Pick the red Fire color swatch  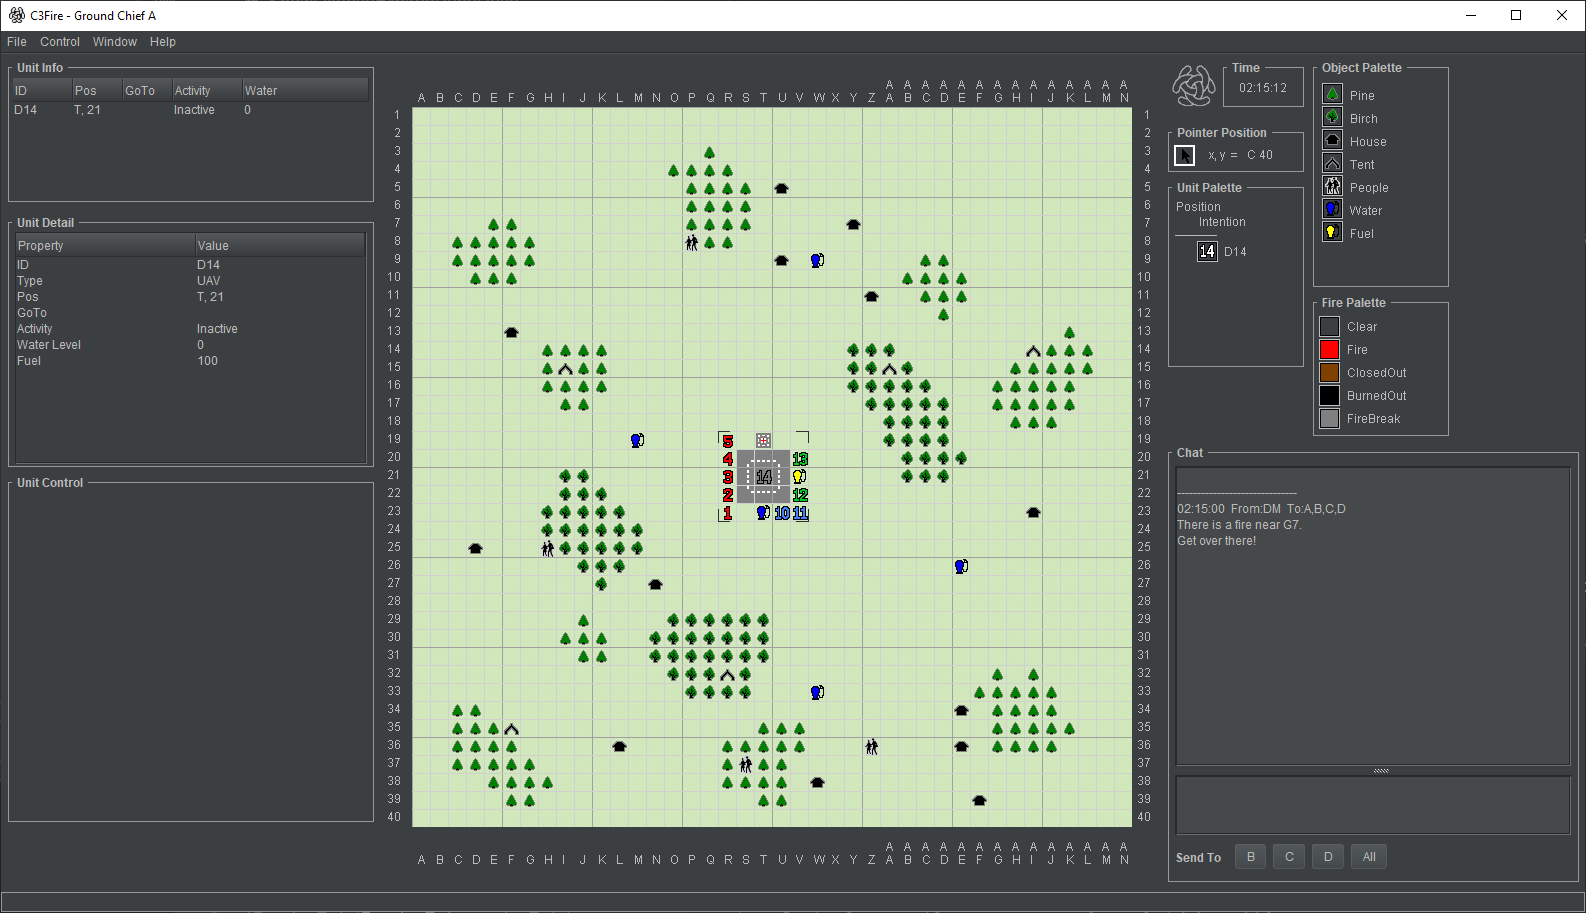point(1329,350)
